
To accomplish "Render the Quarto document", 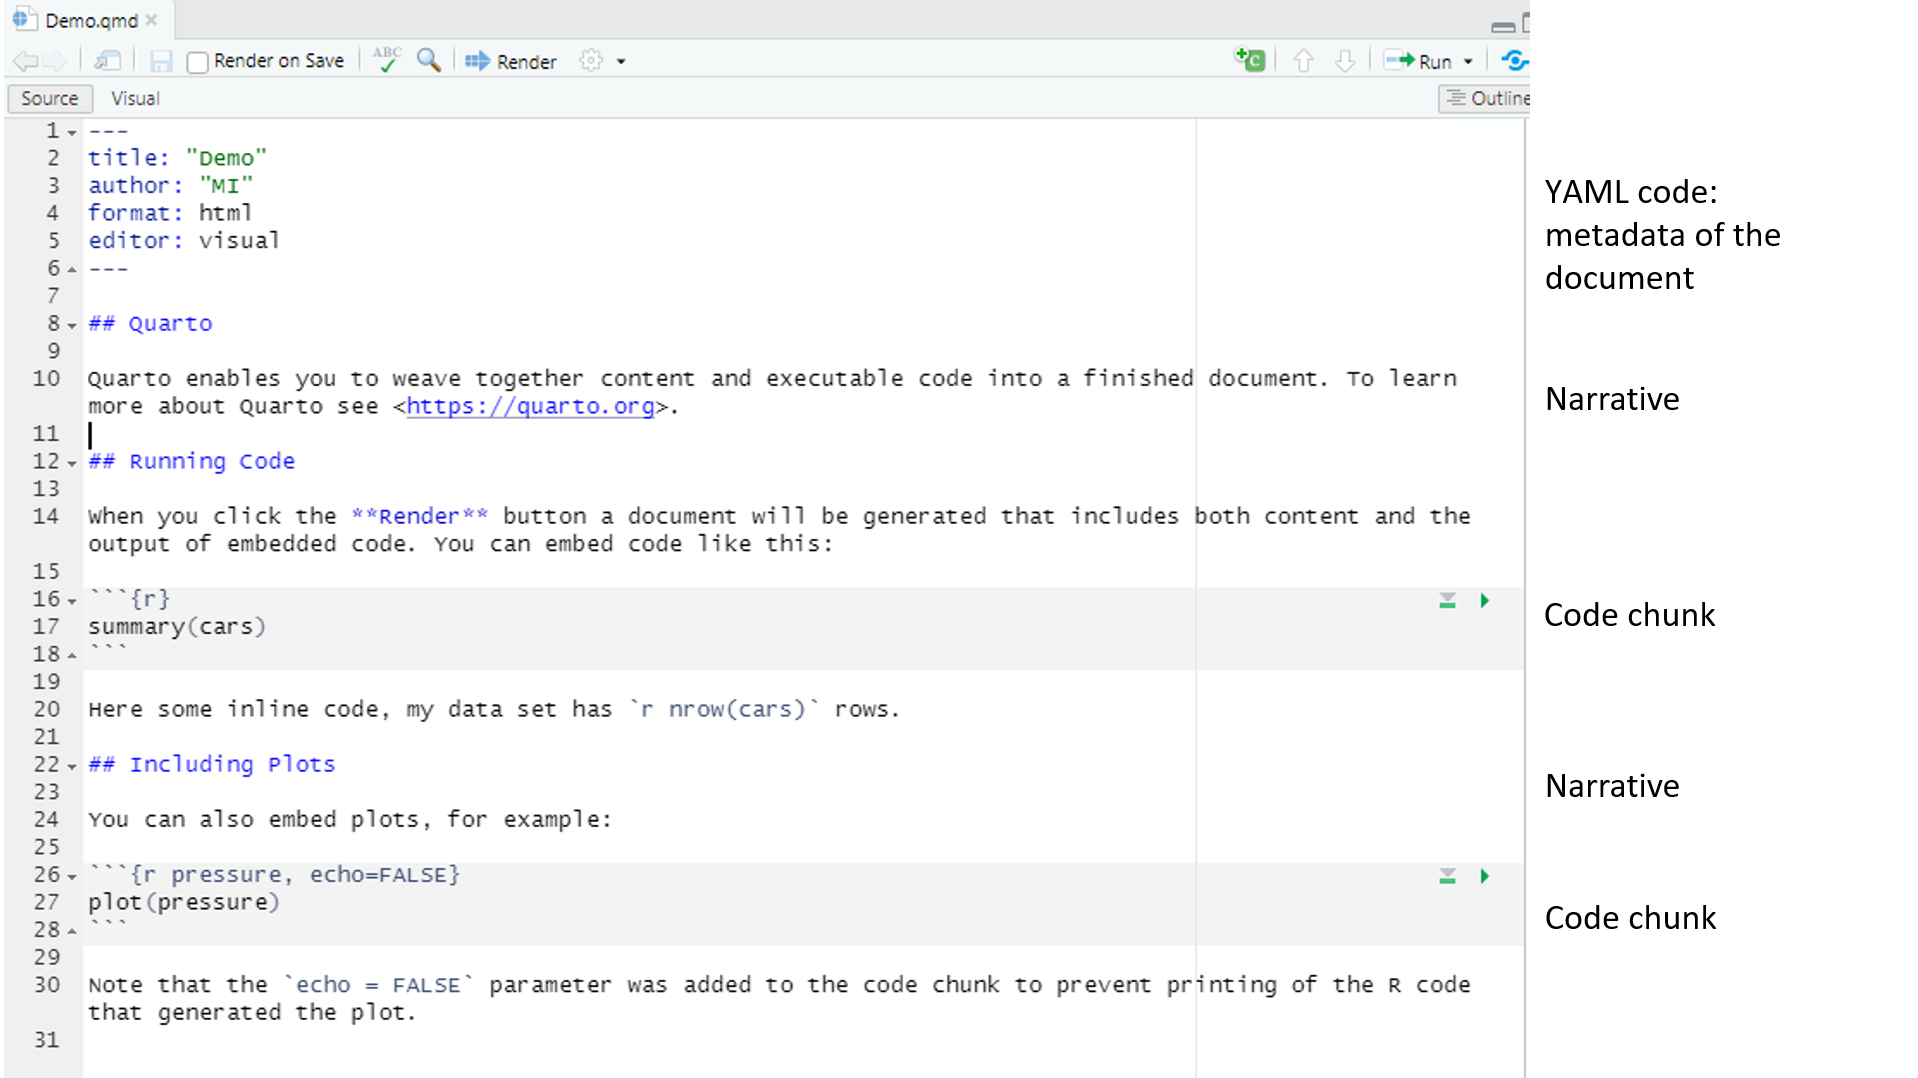I will [x=511, y=62].
